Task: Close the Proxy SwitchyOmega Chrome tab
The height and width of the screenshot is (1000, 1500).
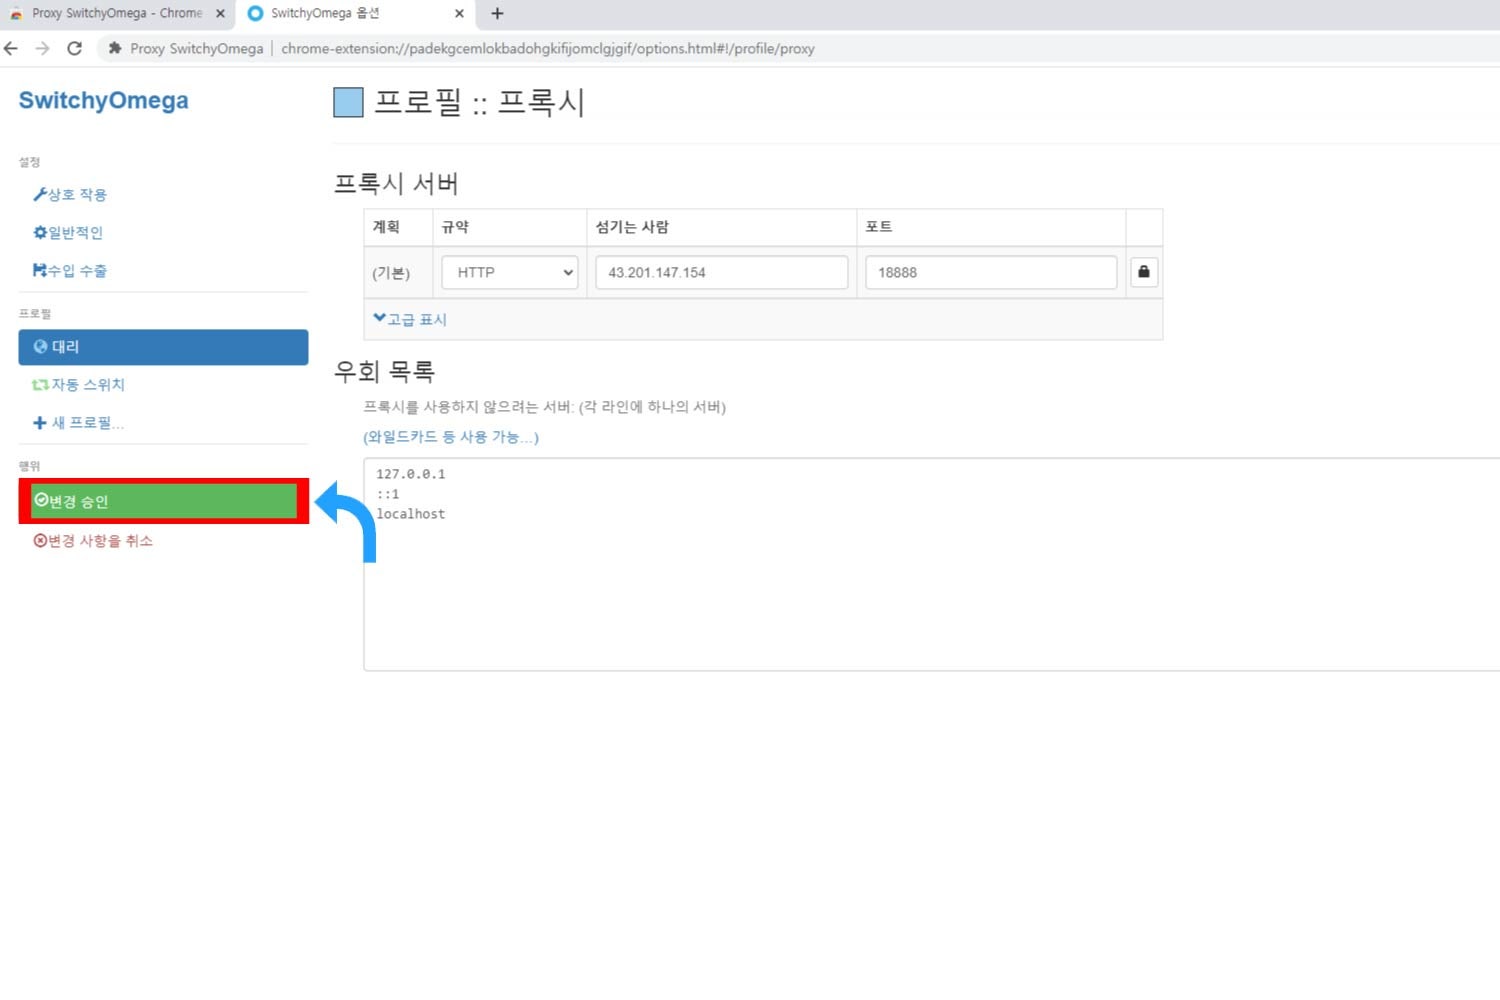Action: tap(220, 14)
